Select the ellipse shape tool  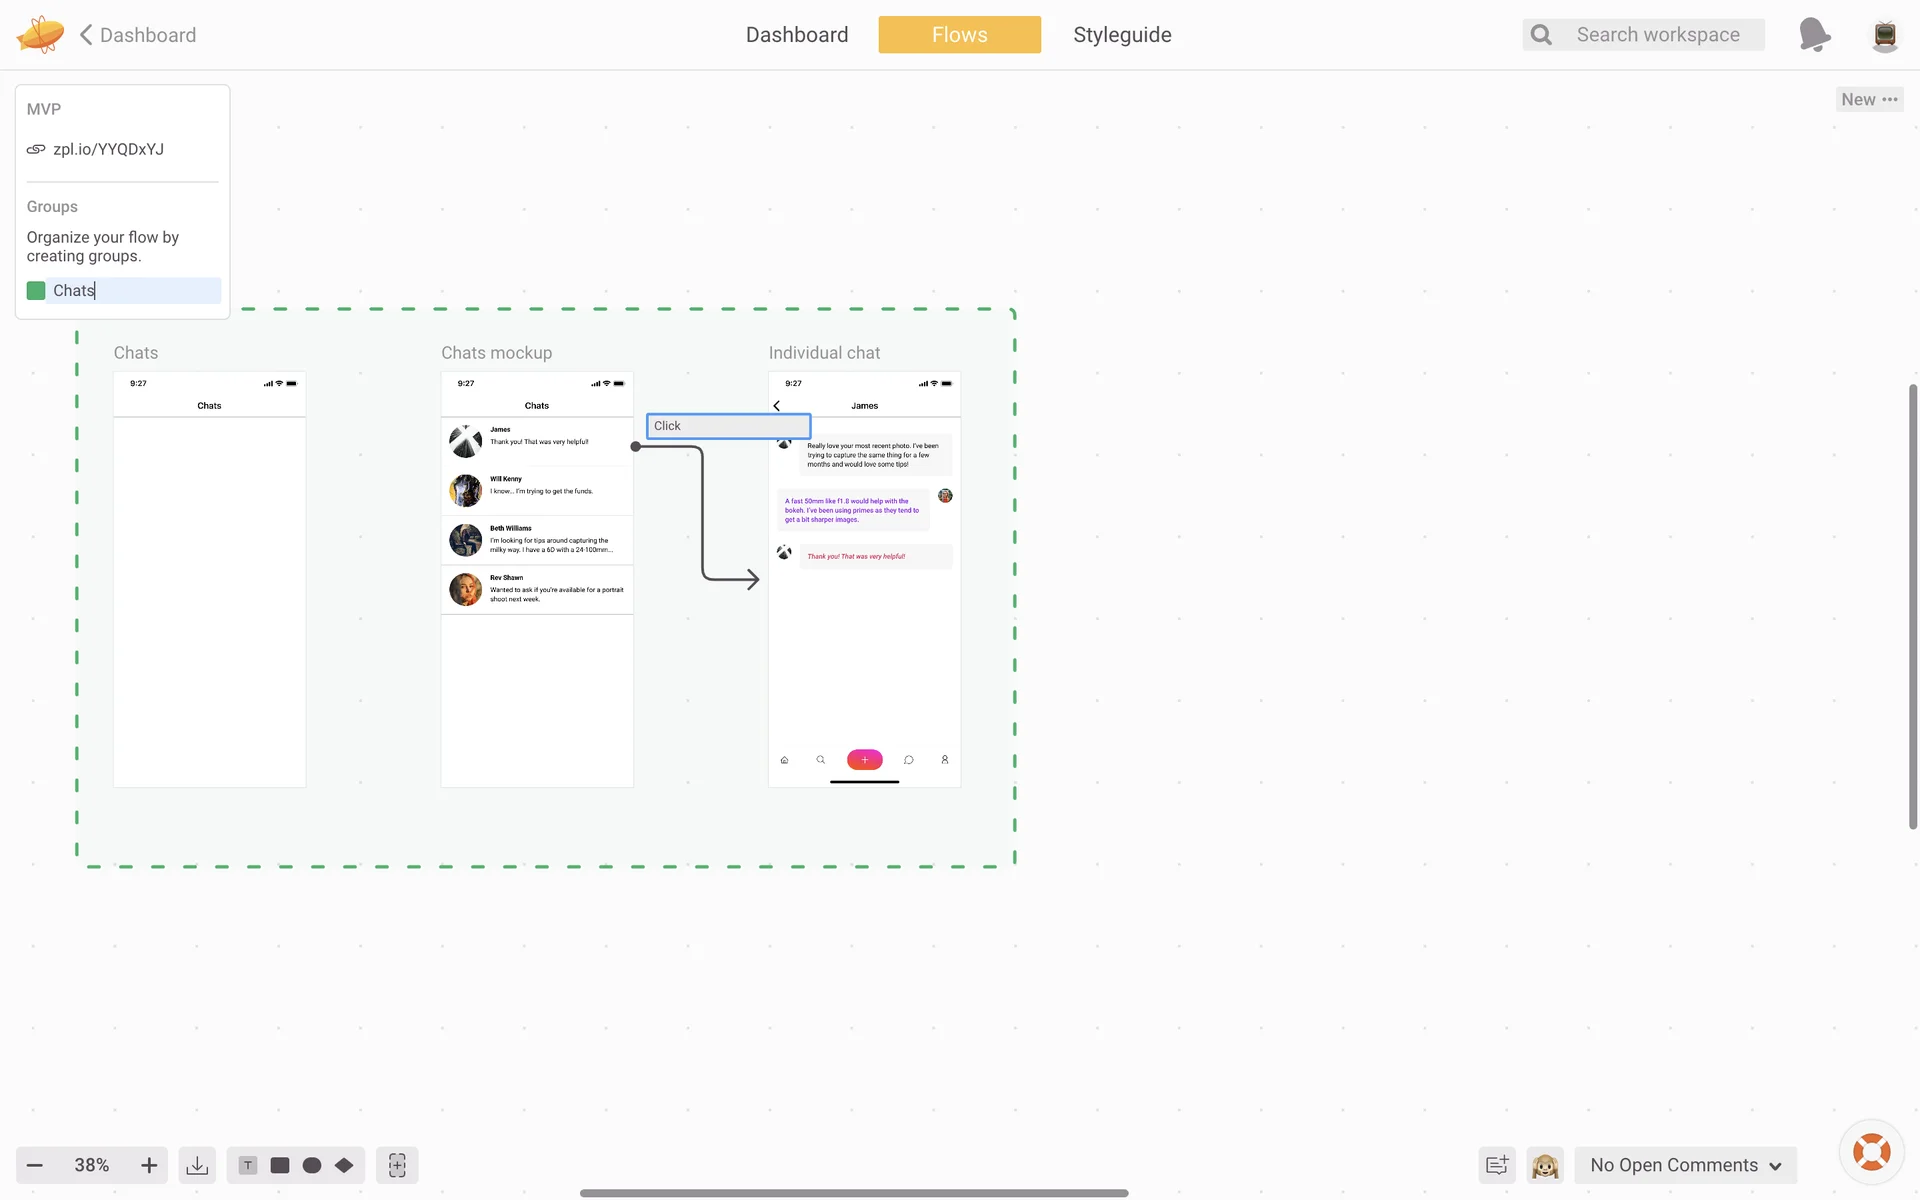(x=312, y=1165)
